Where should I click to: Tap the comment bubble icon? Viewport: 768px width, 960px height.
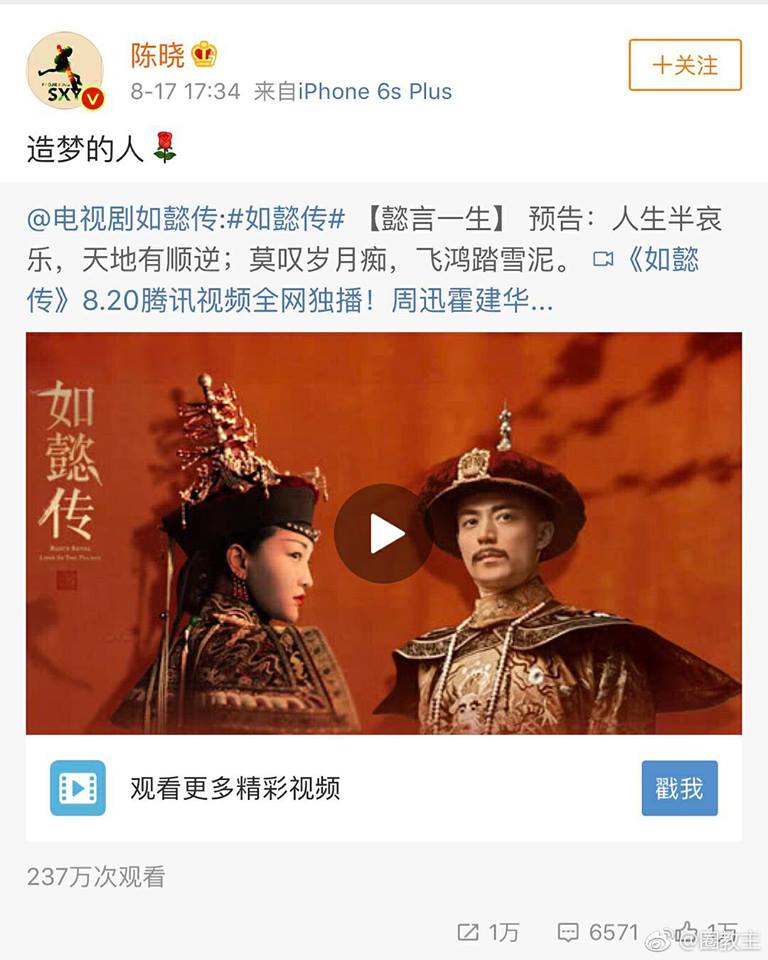[x=568, y=932]
